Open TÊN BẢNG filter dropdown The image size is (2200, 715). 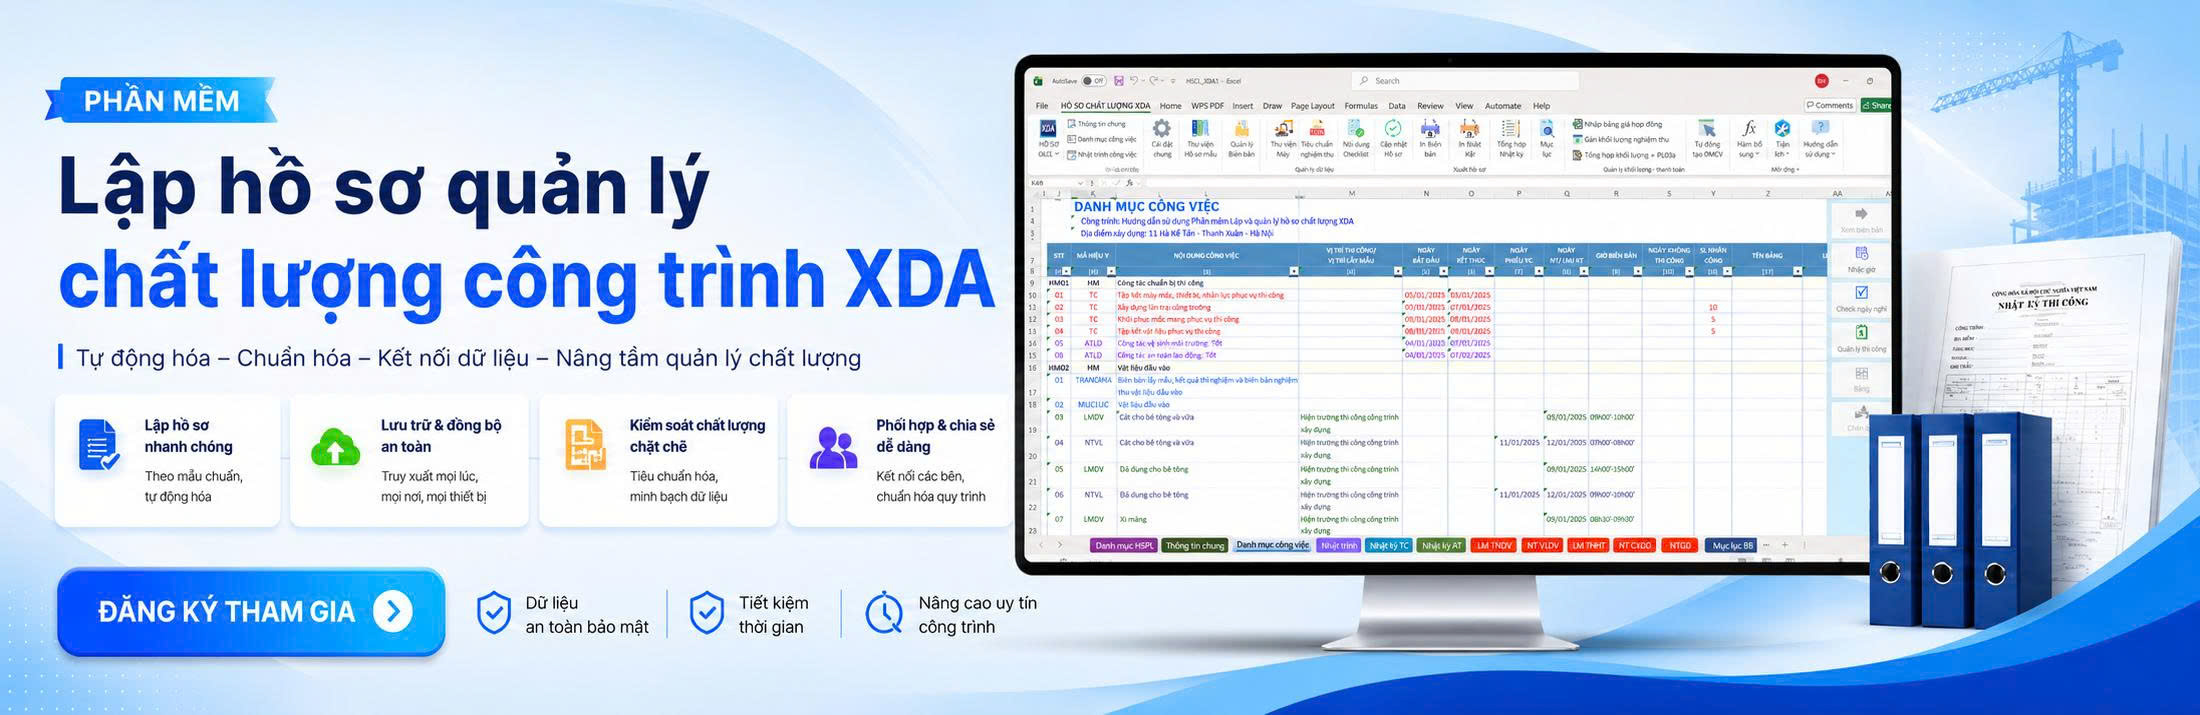(x=1797, y=271)
